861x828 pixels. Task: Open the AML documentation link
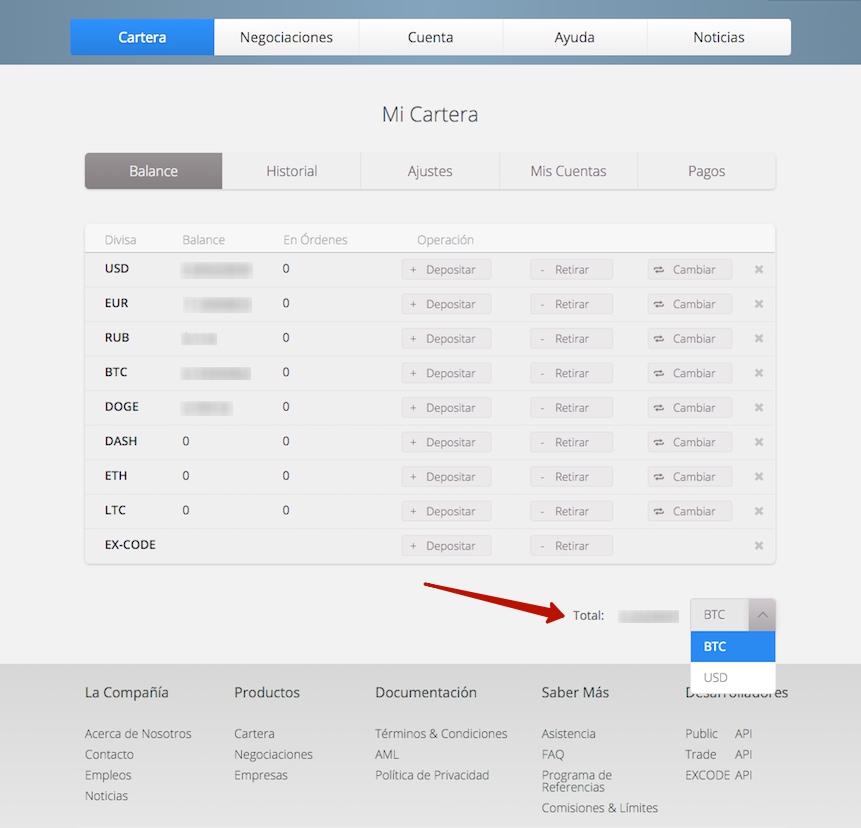[387, 754]
